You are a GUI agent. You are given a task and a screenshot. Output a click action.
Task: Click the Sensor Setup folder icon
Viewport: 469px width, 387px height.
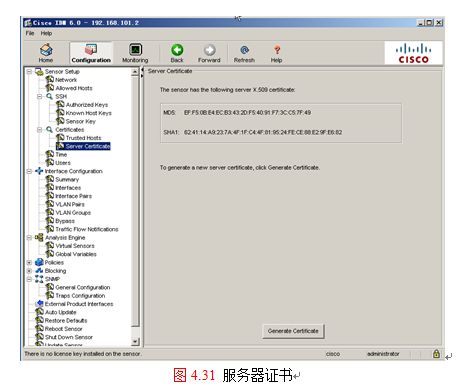coord(39,71)
